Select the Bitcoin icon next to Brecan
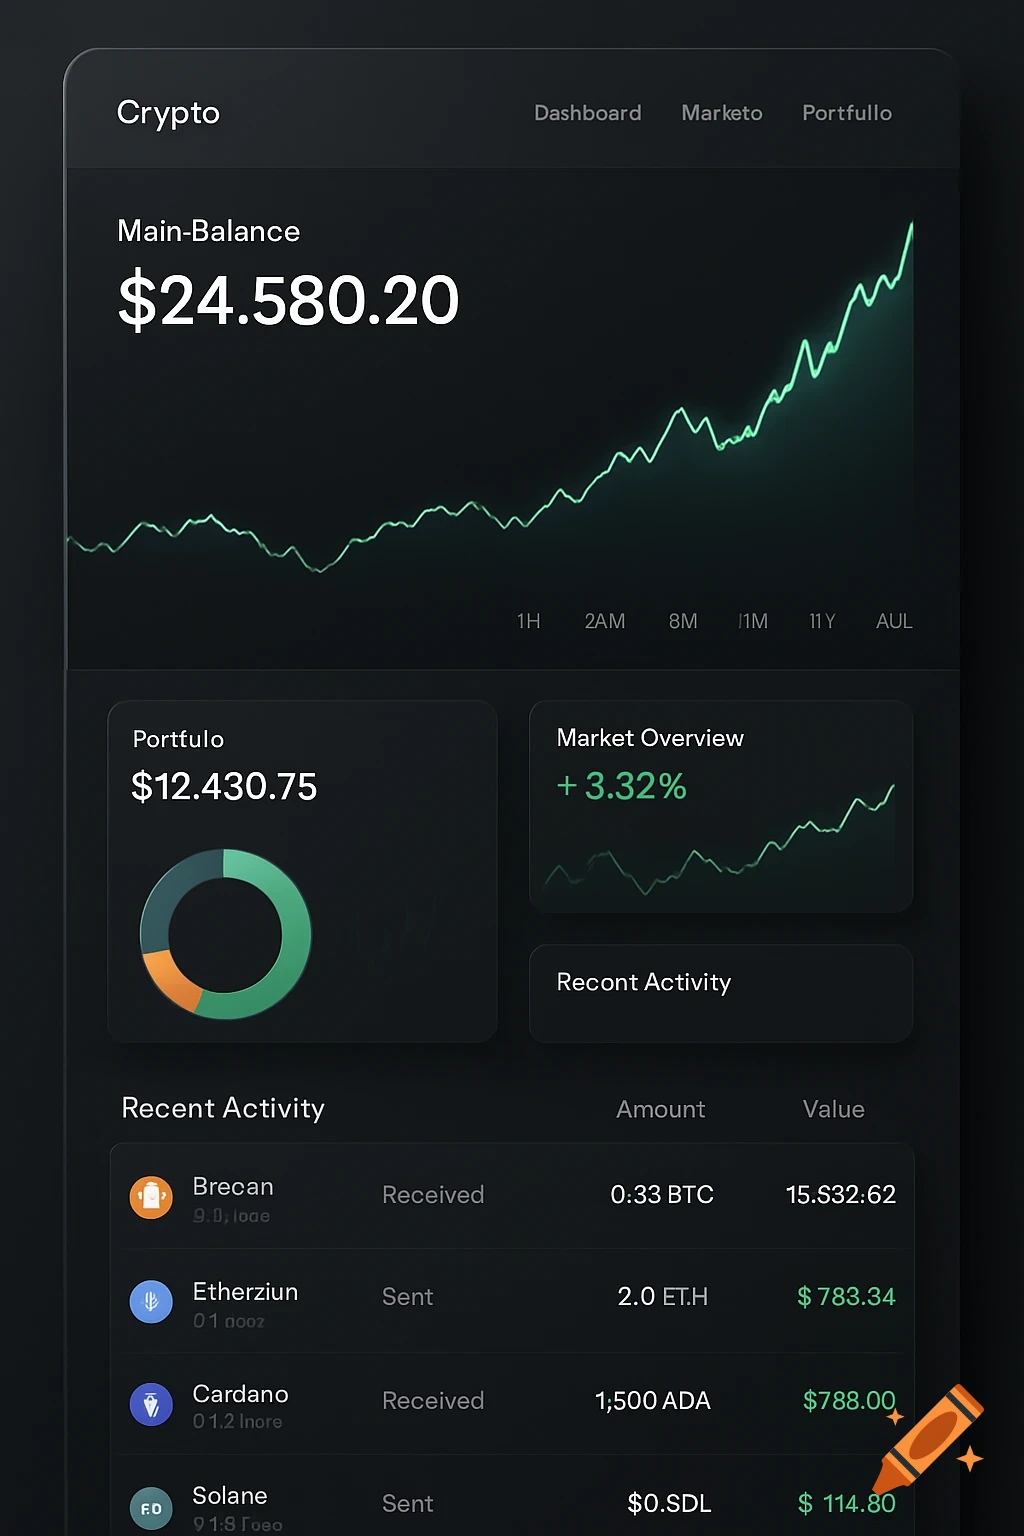The height and width of the screenshot is (1536, 1024). tap(151, 1196)
